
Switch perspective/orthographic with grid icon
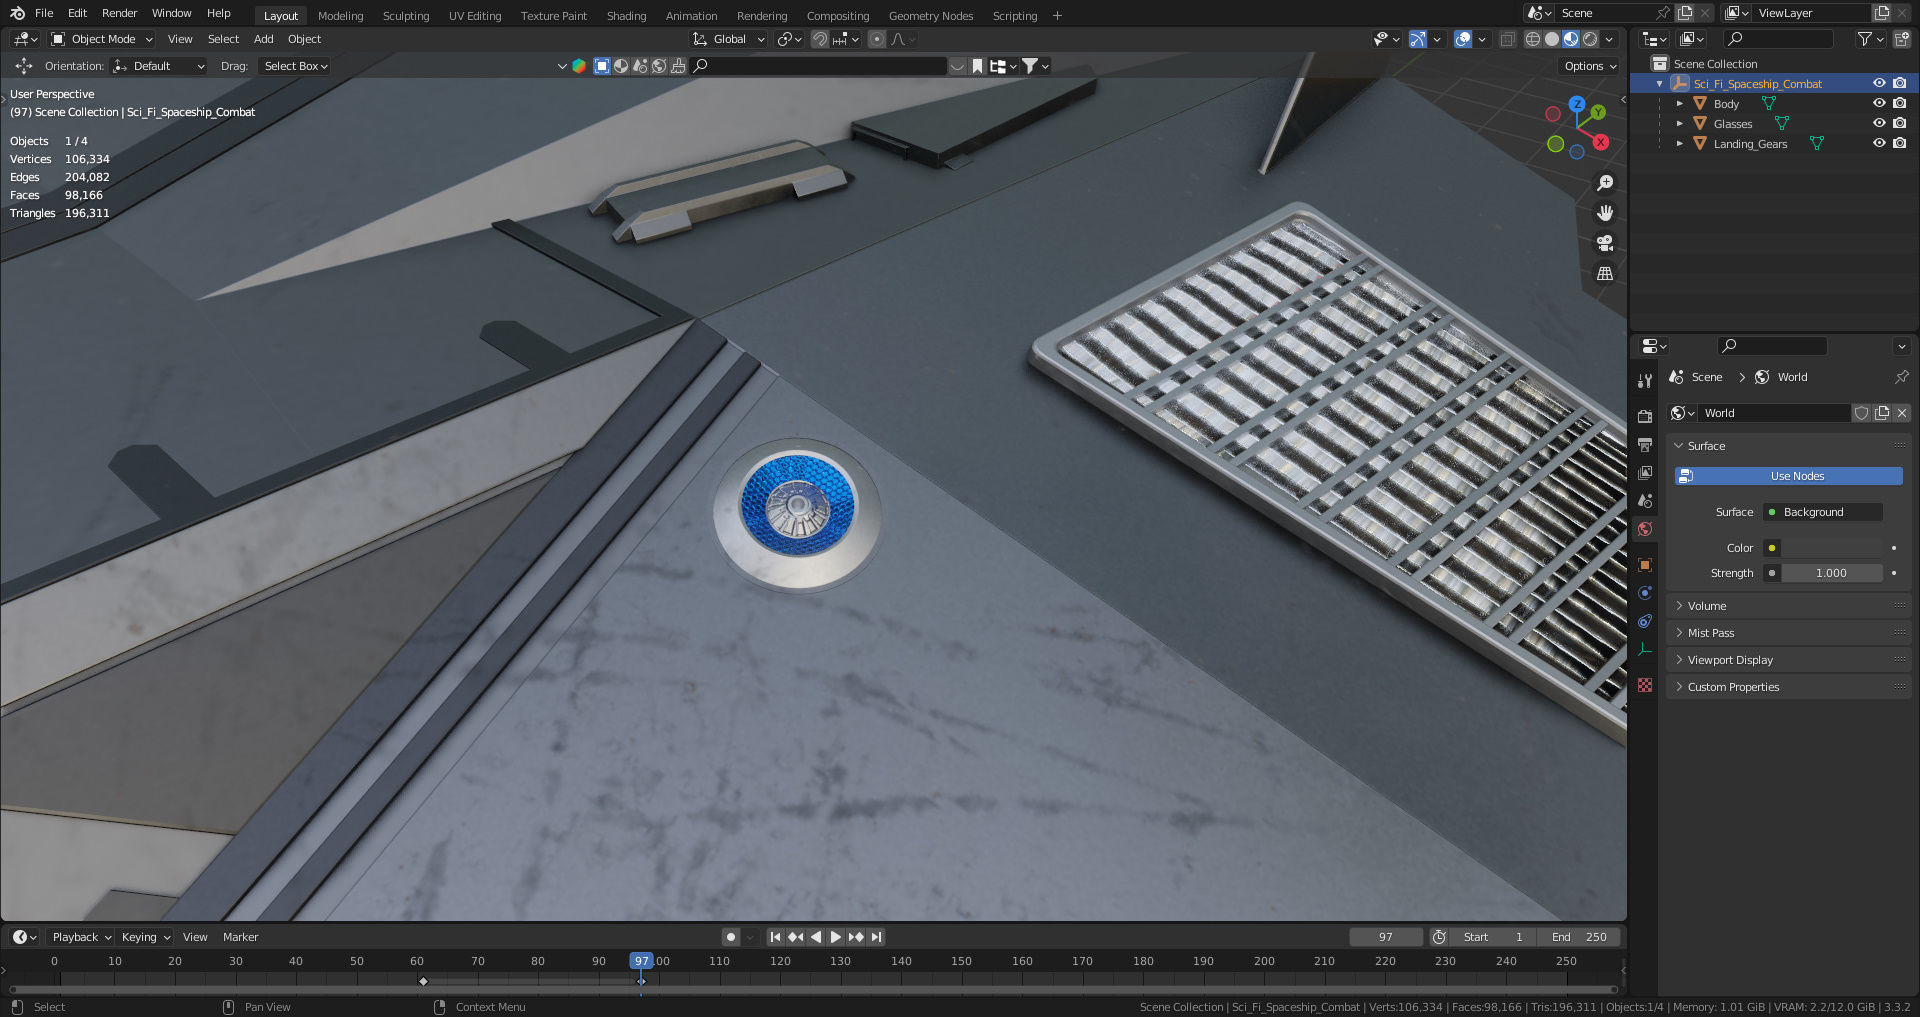coord(1605,273)
